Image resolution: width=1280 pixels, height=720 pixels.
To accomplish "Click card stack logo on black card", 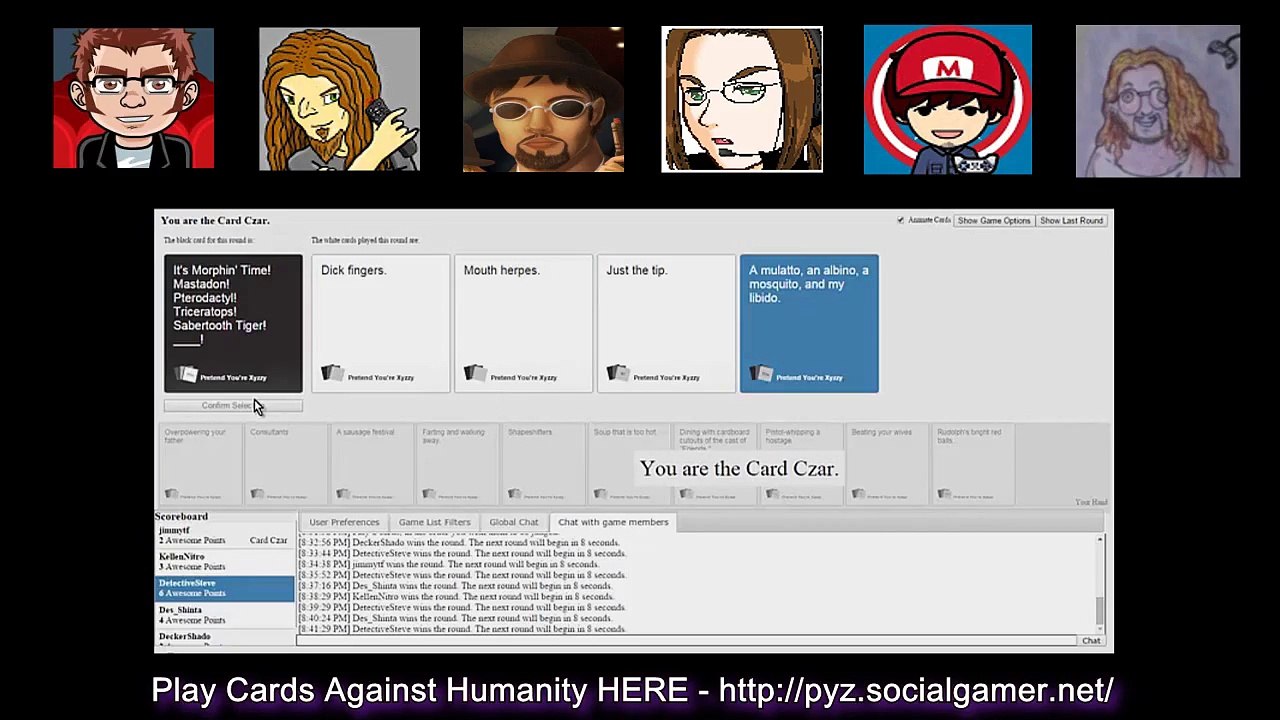I will [186, 374].
